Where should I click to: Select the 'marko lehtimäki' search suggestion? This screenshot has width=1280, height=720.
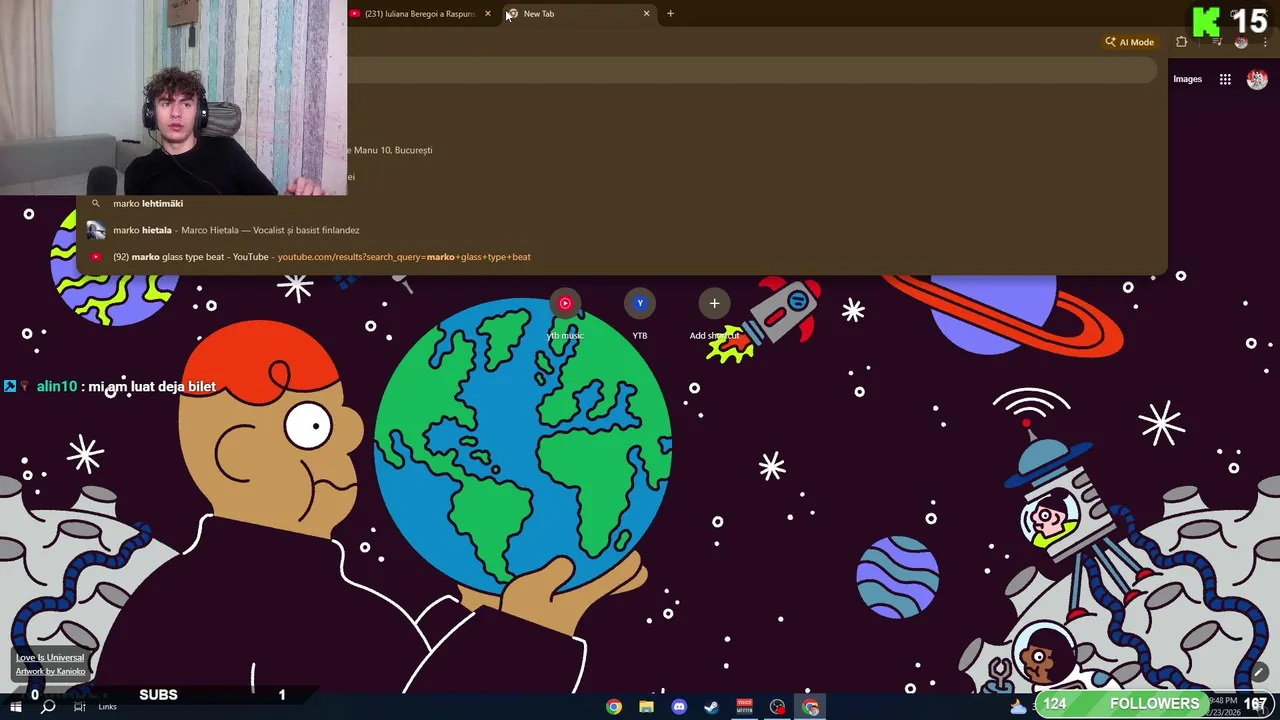tap(622, 203)
